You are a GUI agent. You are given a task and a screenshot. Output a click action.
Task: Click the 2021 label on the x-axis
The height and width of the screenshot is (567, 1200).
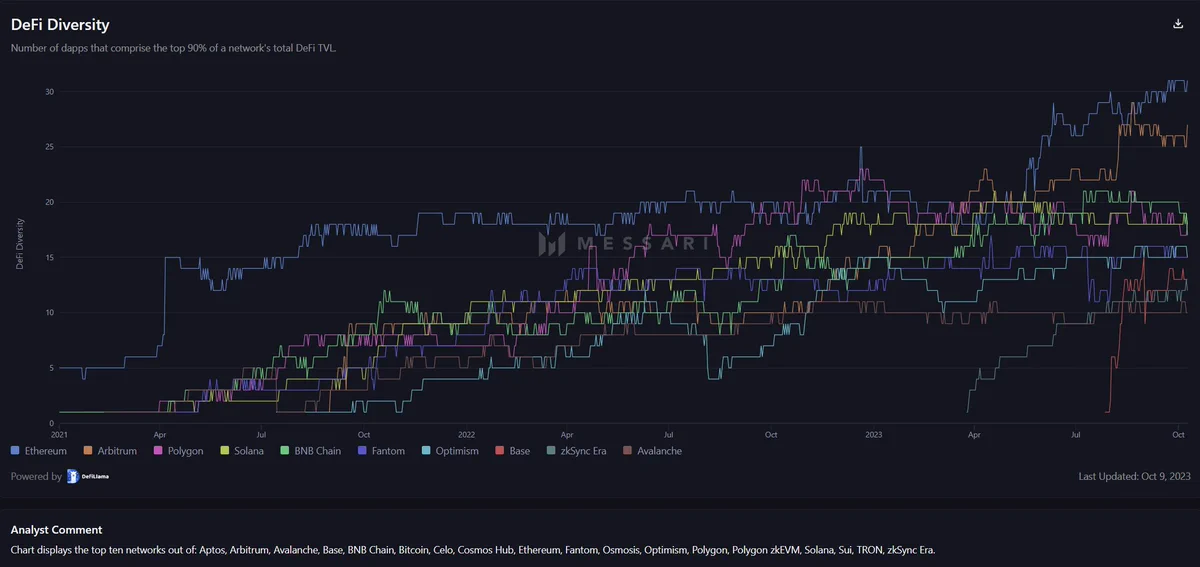pos(59,435)
